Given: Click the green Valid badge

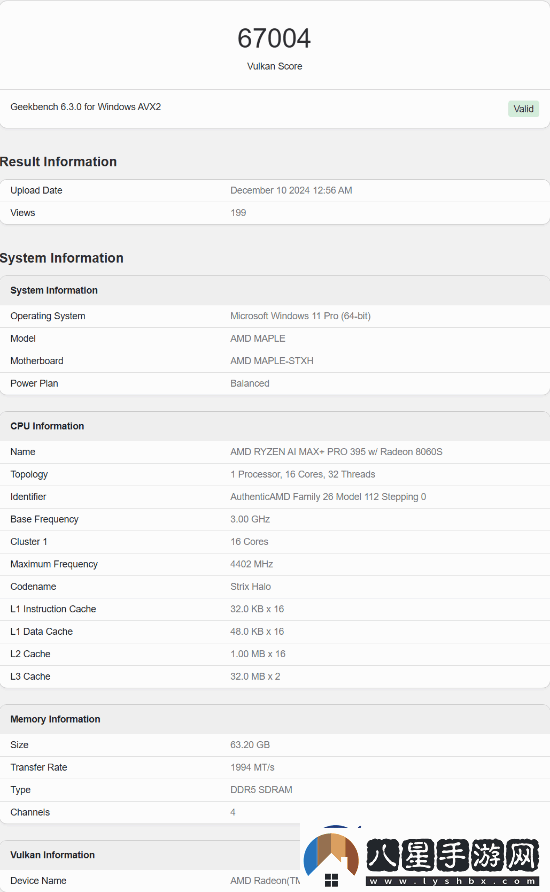Looking at the screenshot, I should tap(523, 109).
